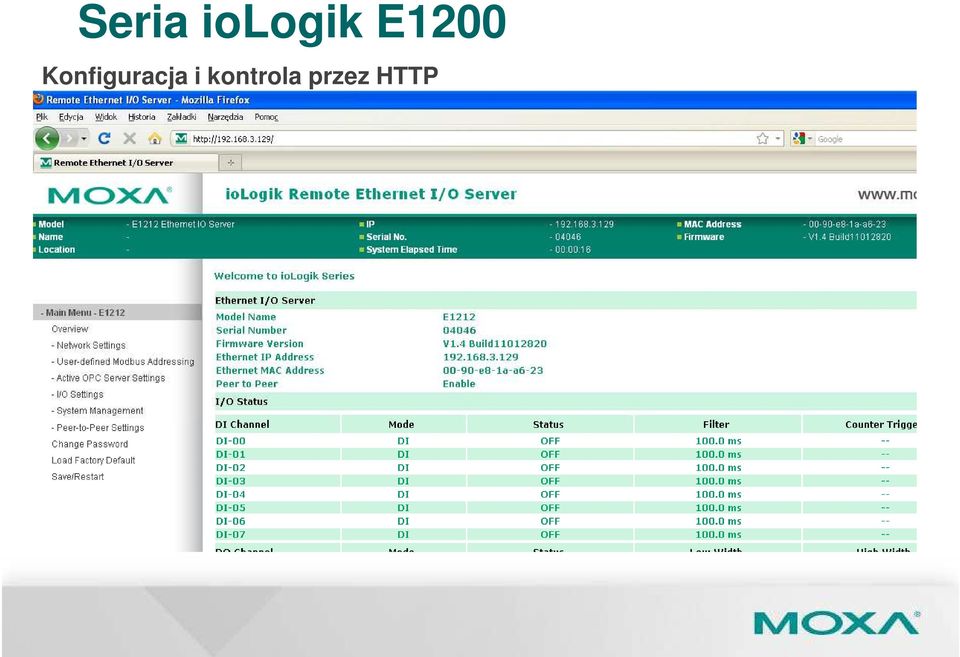Open the Widok menu

tap(106, 117)
